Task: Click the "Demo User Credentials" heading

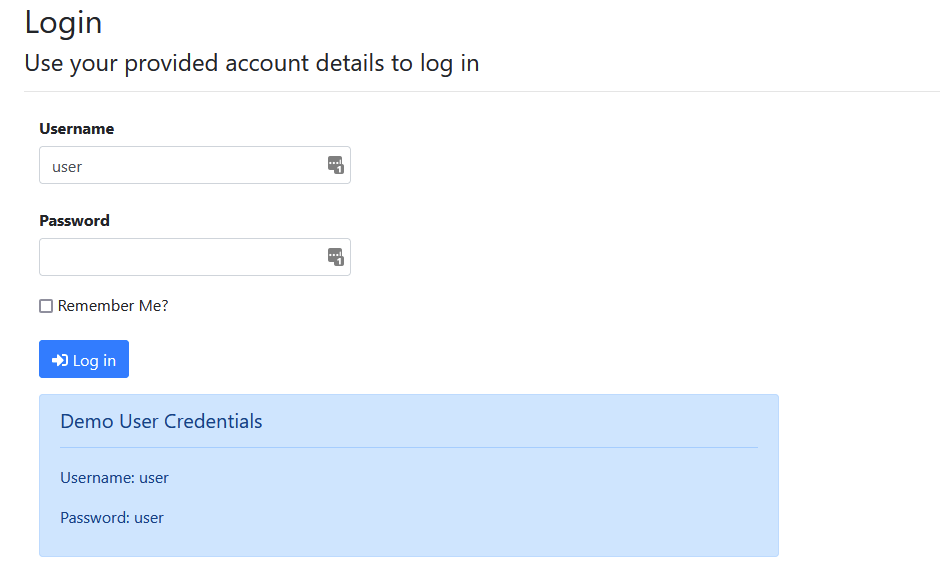Action: 161,421
